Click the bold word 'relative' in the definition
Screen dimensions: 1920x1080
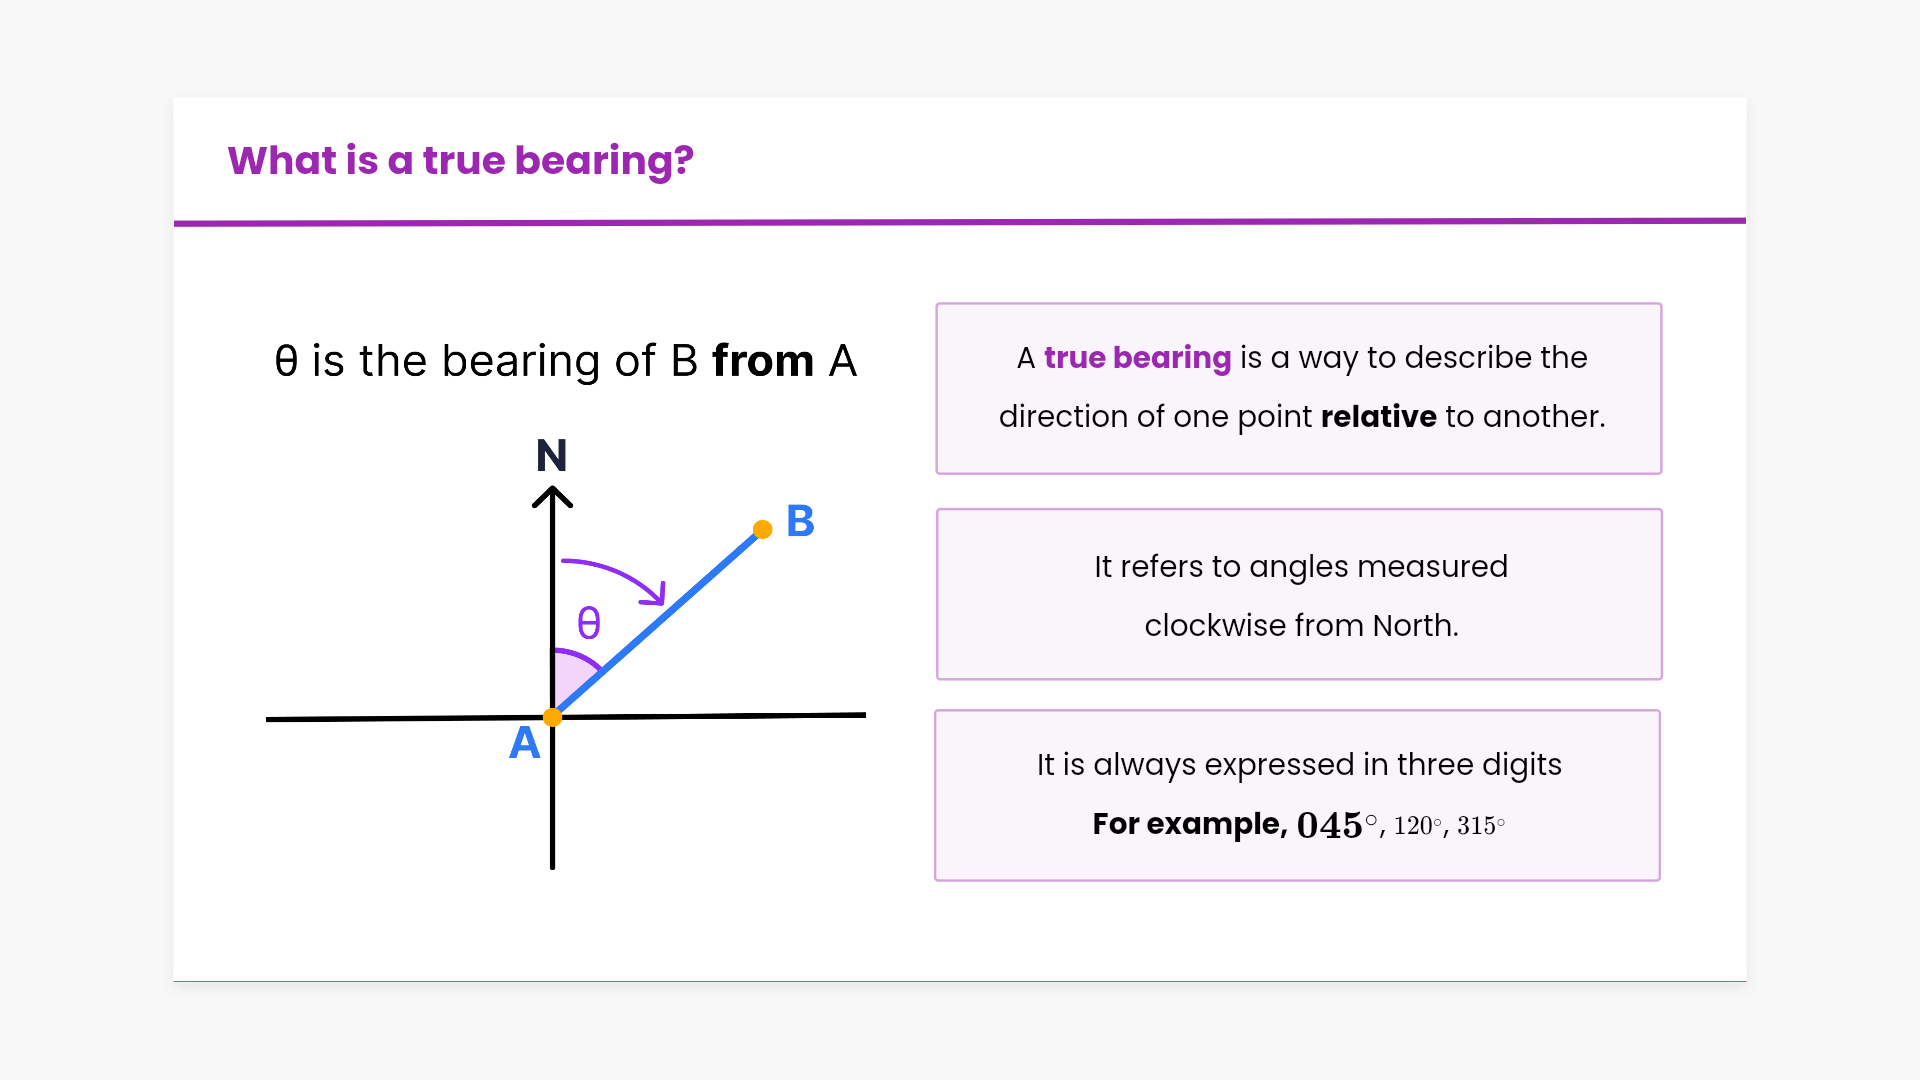tap(1378, 416)
